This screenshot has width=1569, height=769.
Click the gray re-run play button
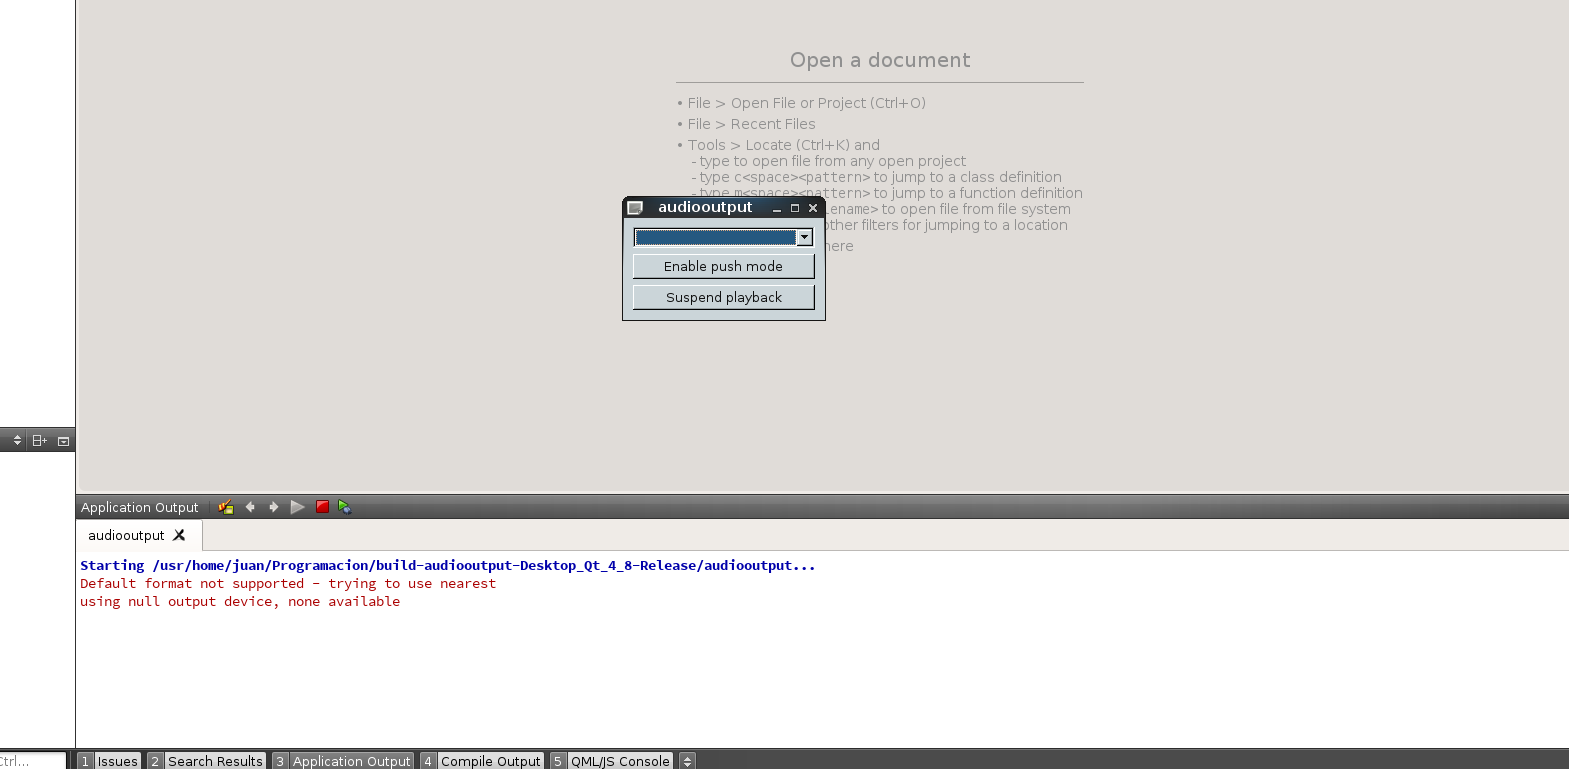tap(298, 507)
